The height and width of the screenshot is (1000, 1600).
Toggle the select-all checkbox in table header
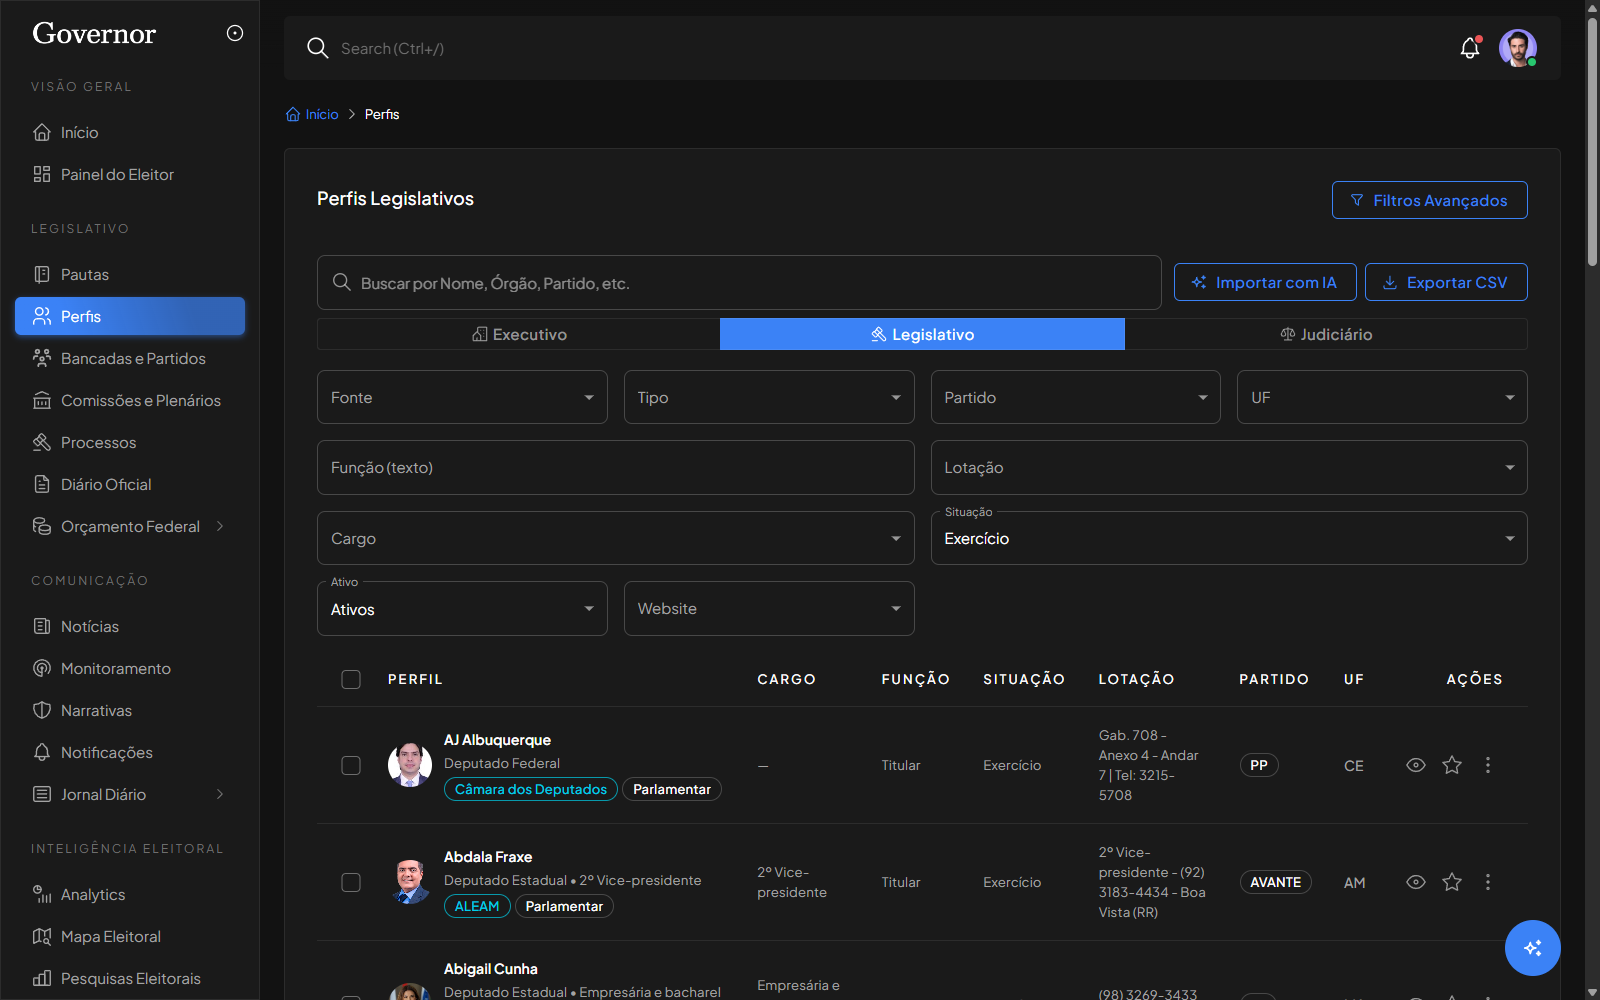coord(351,679)
